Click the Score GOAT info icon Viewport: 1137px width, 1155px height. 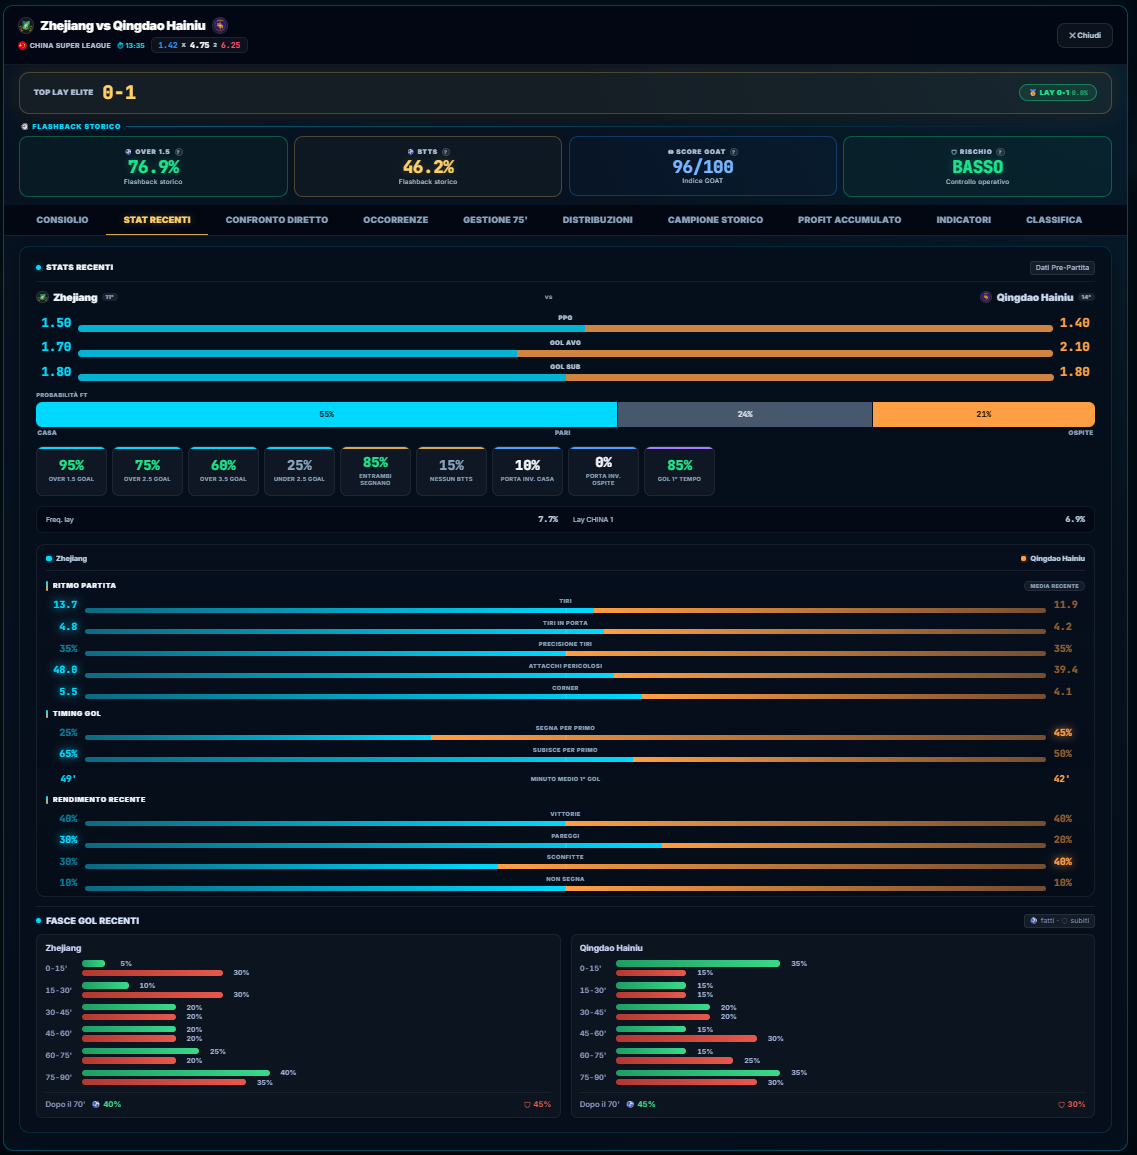(x=733, y=152)
